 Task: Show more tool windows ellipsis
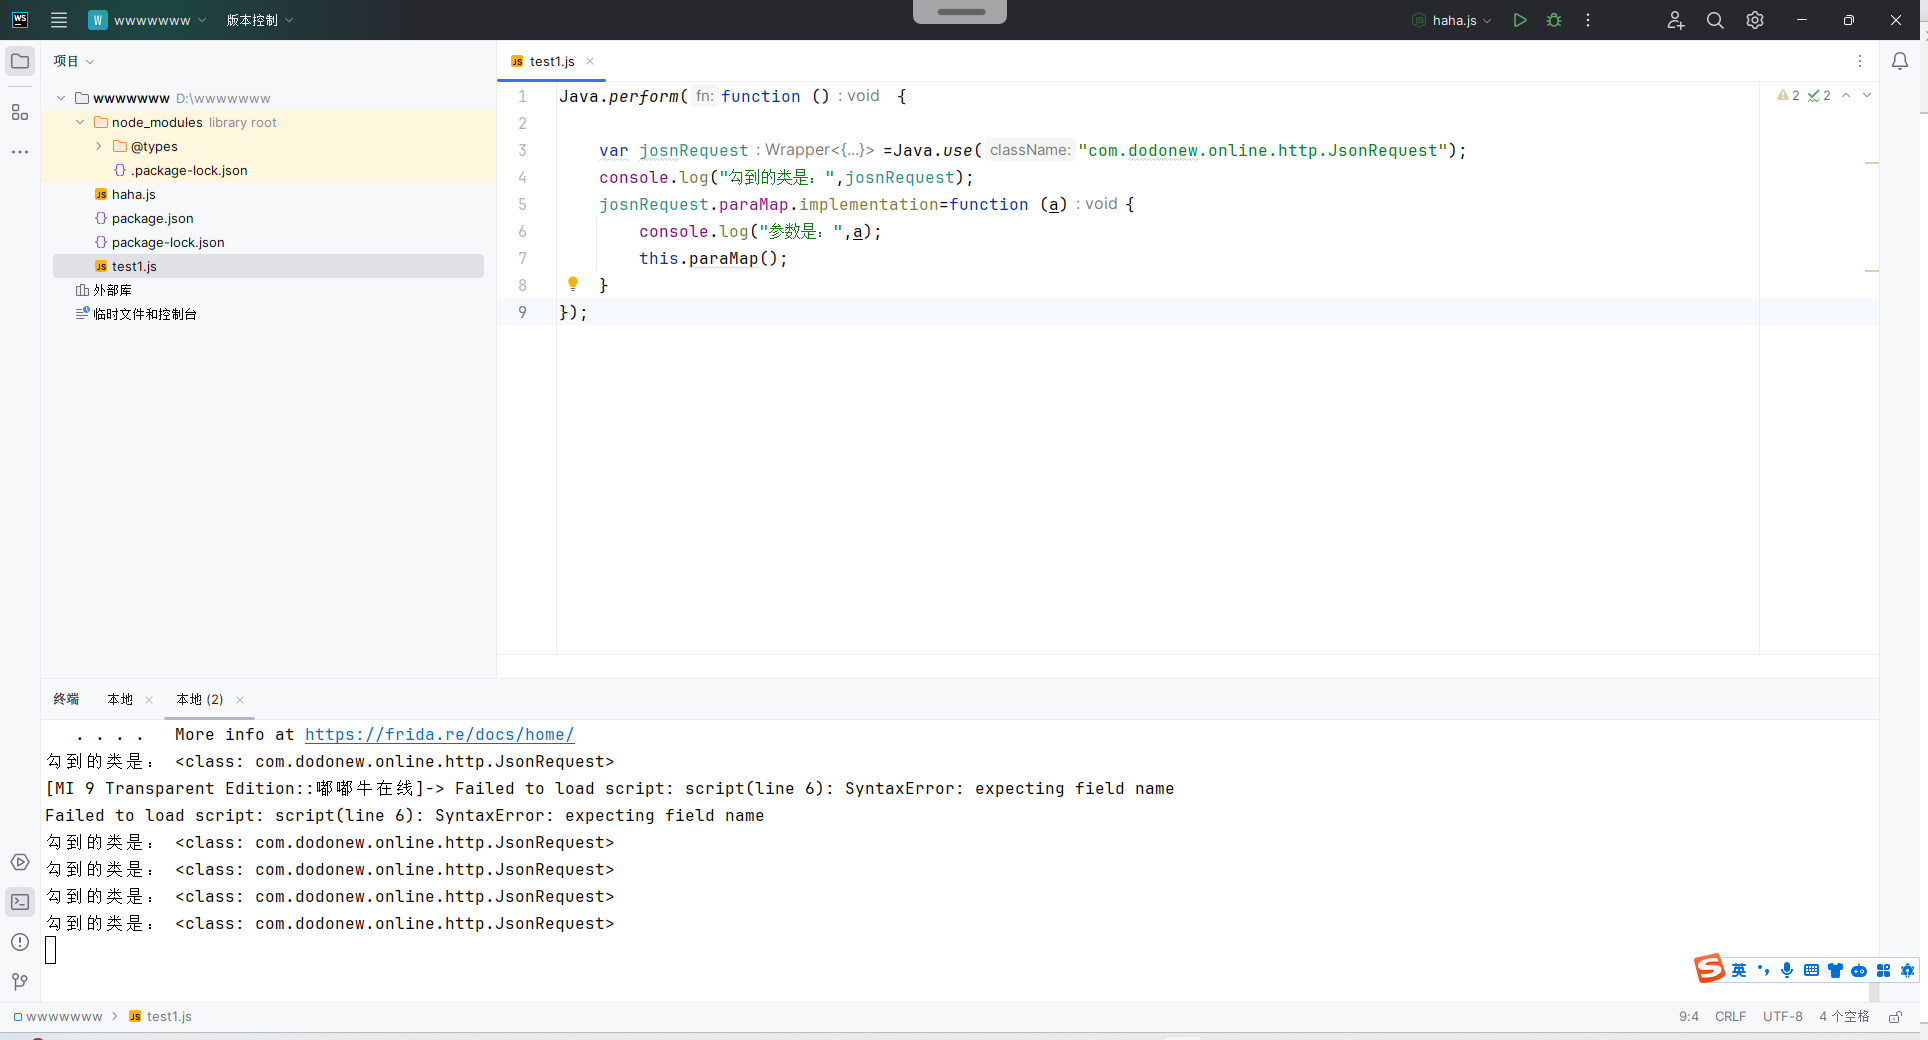(20, 152)
